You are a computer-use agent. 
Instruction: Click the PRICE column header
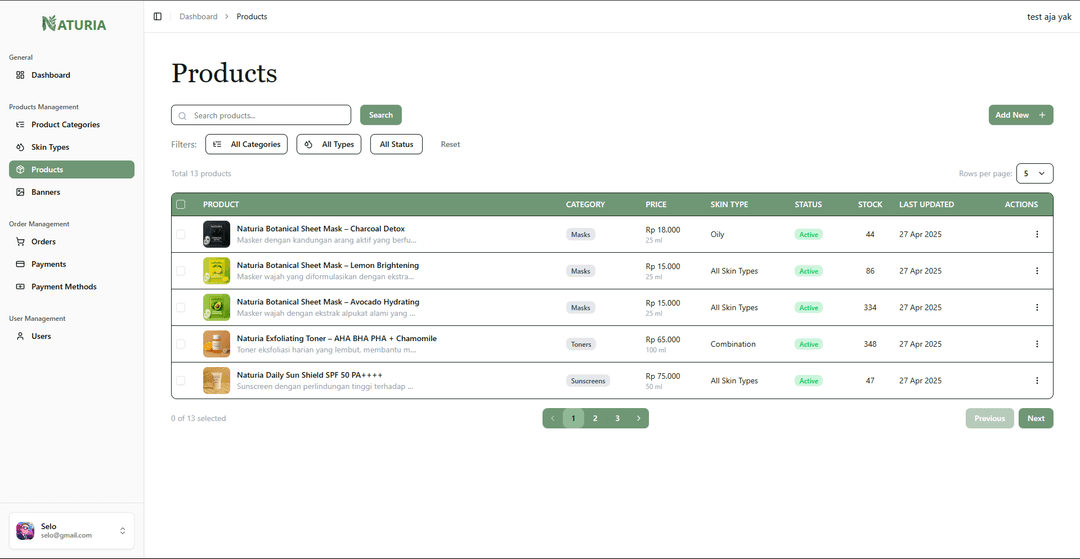tap(656, 204)
